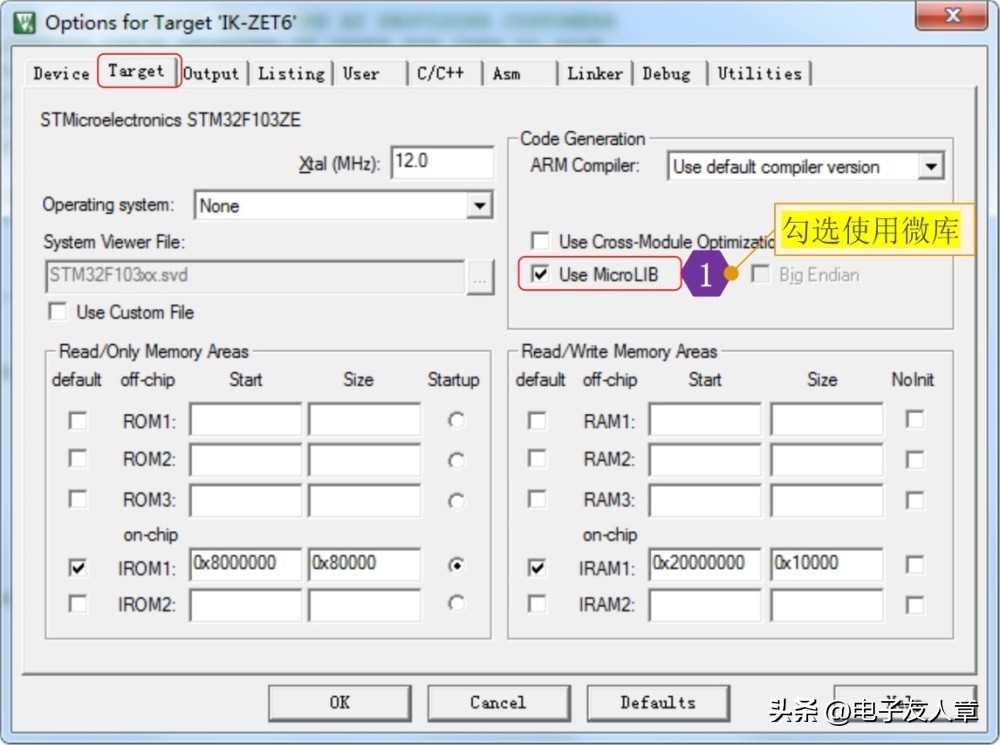Click the browse button for System Viewer File
The height and width of the screenshot is (745, 1000).
click(x=480, y=277)
